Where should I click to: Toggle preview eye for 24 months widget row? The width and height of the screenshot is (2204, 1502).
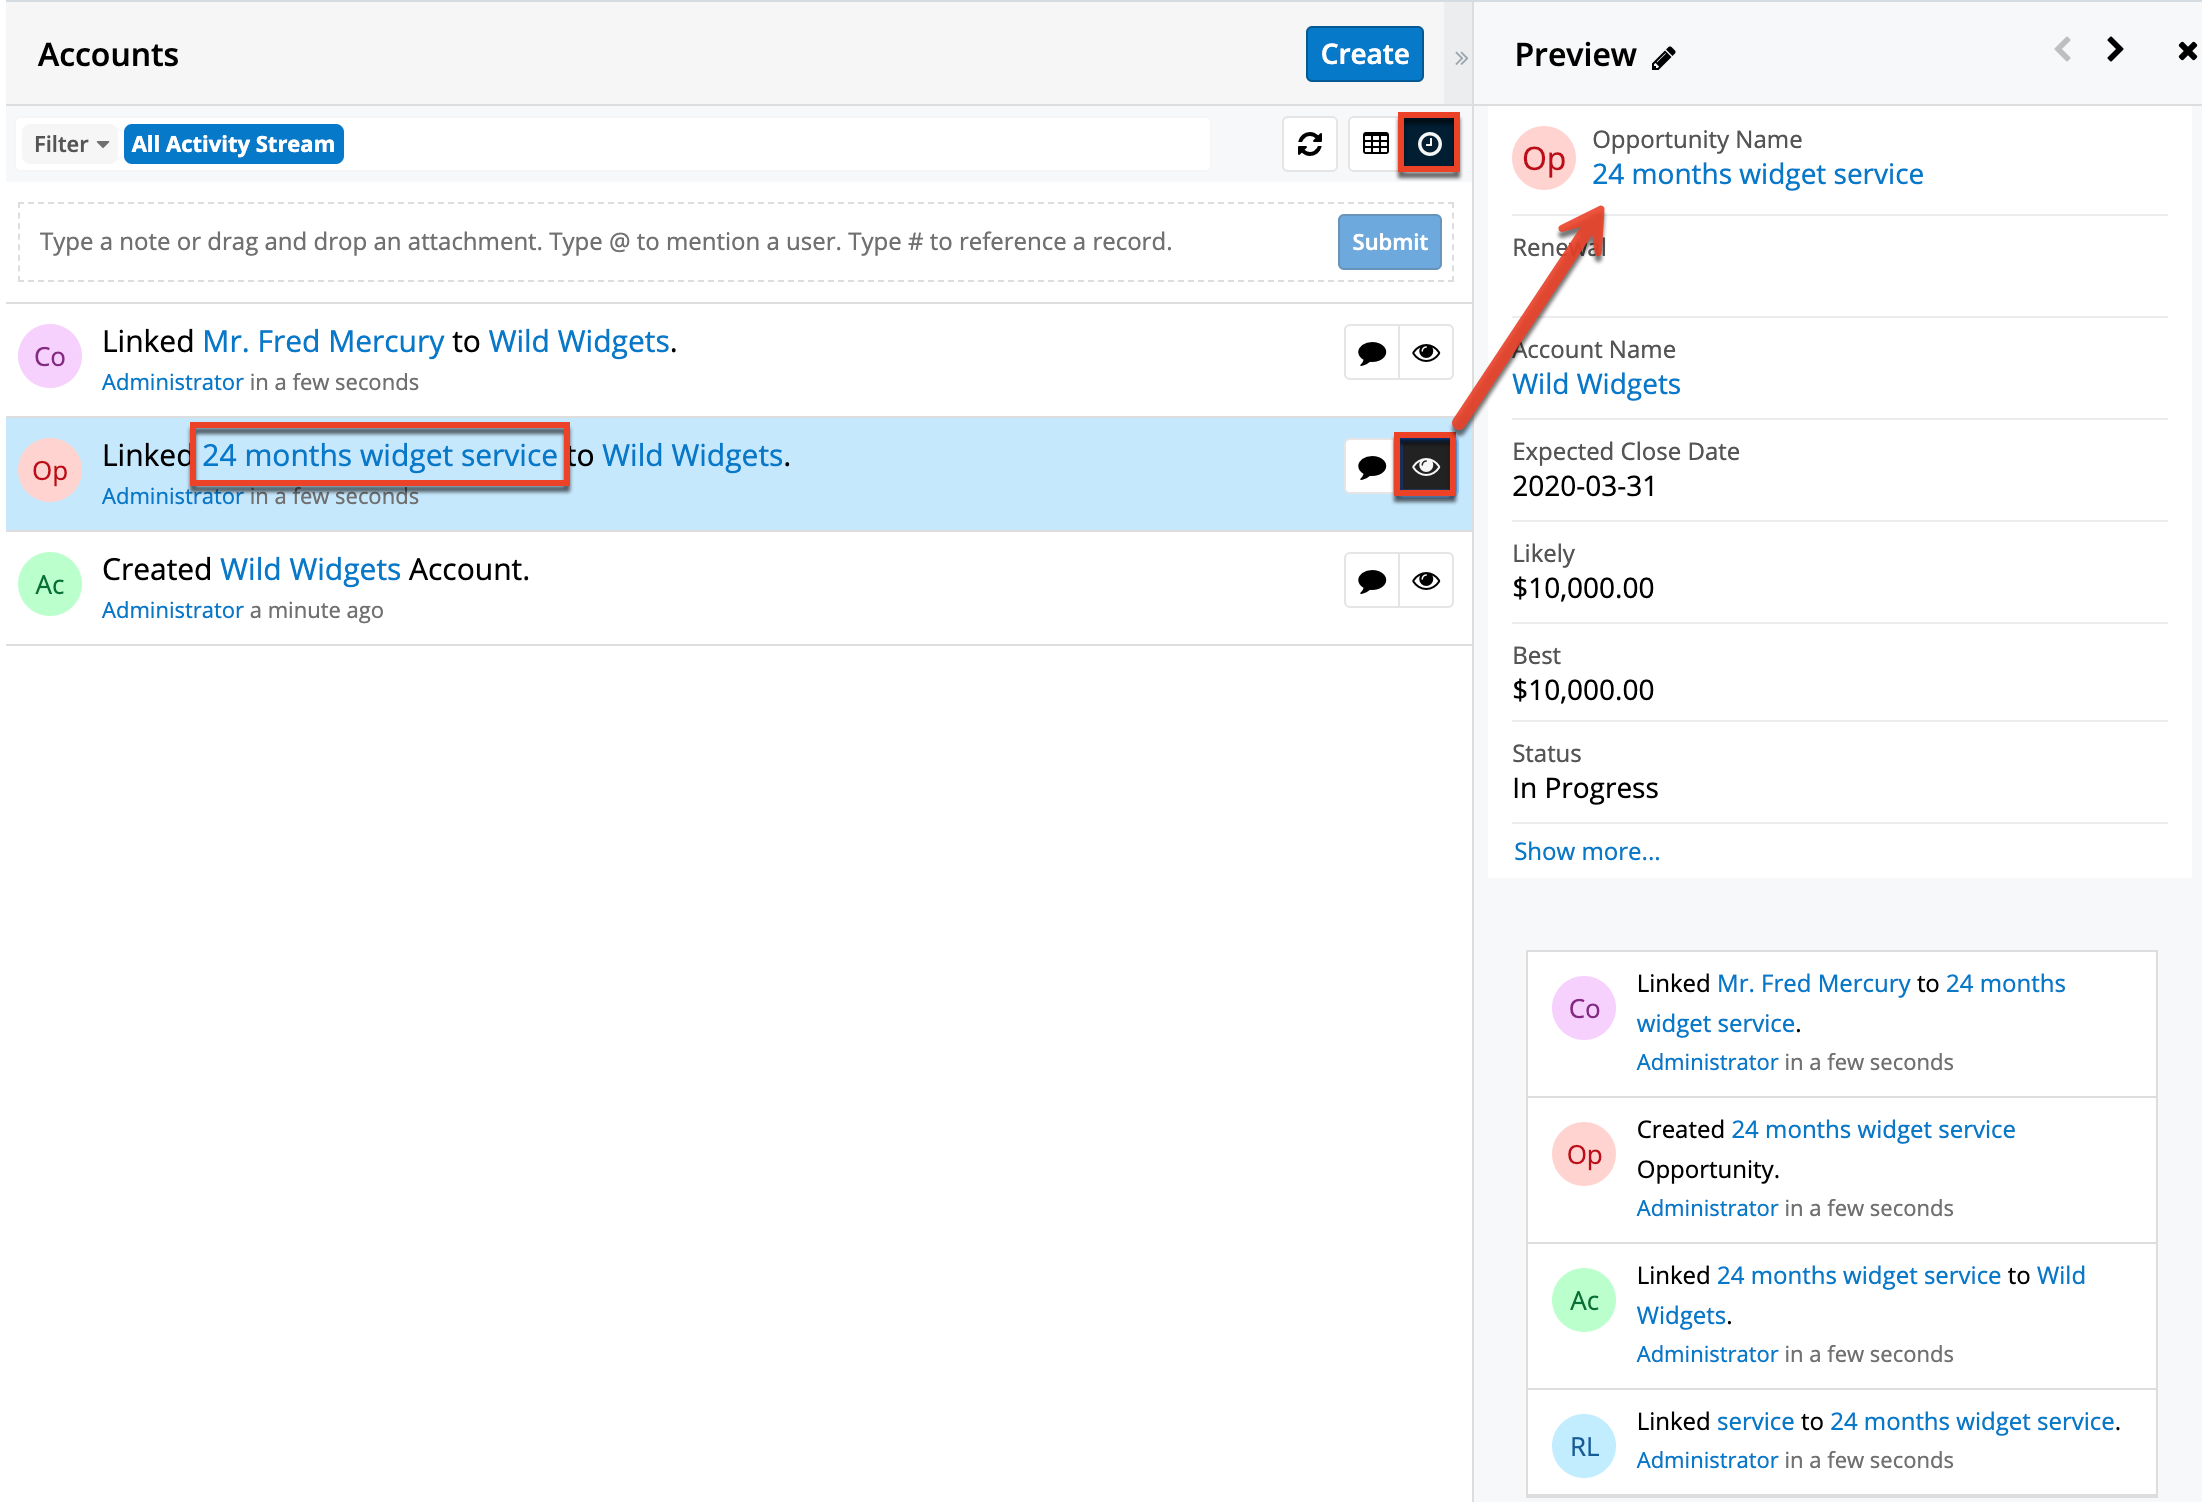coord(1426,466)
